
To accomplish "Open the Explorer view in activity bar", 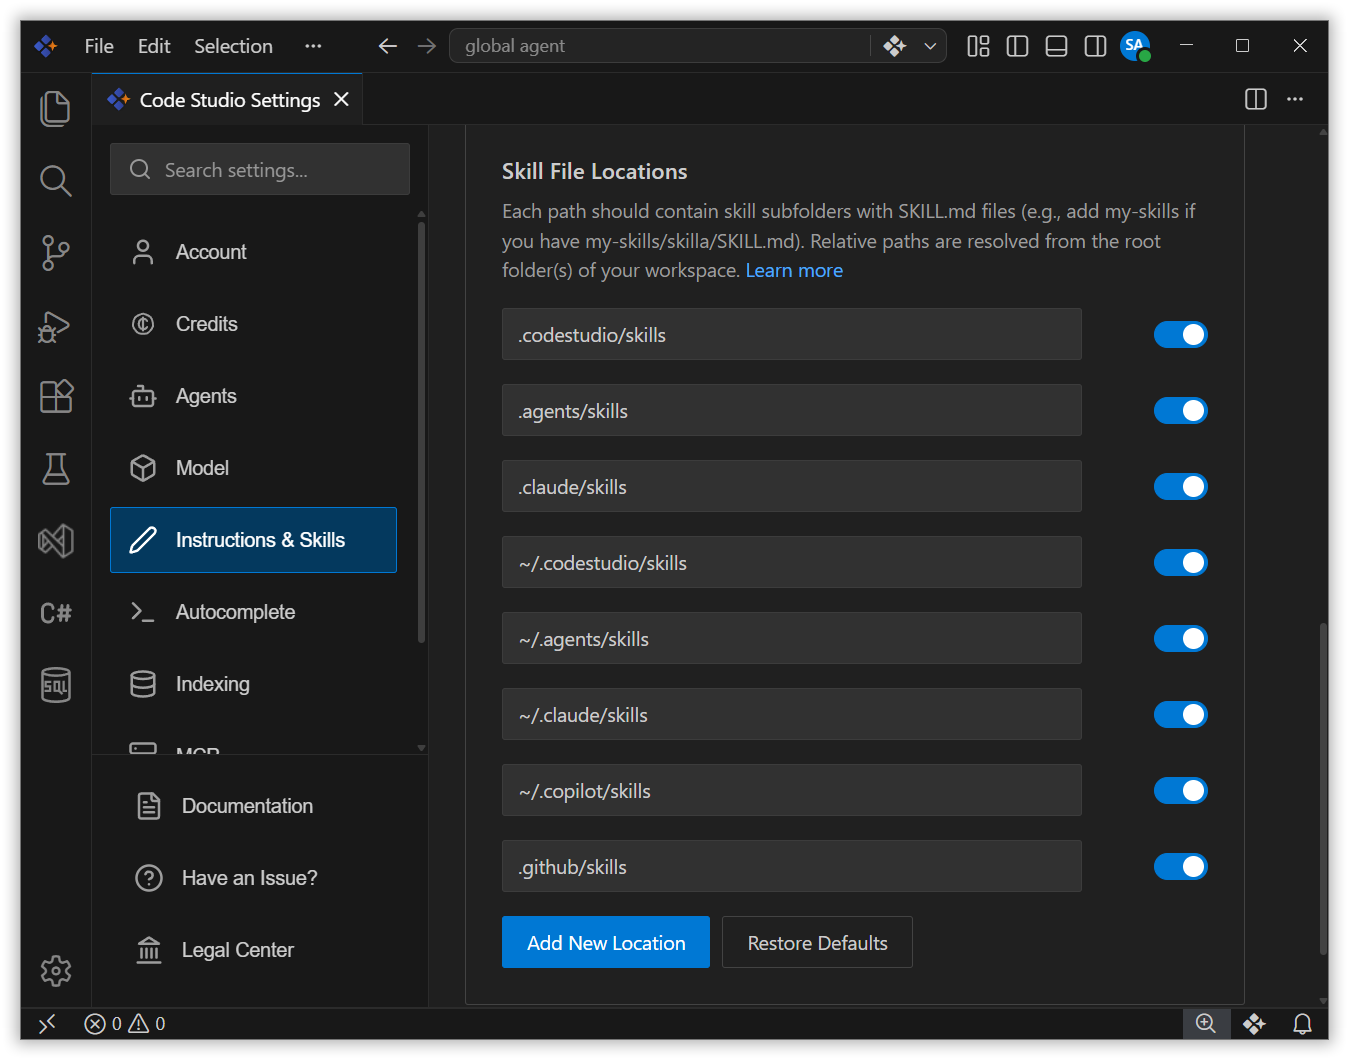I will tap(56, 108).
